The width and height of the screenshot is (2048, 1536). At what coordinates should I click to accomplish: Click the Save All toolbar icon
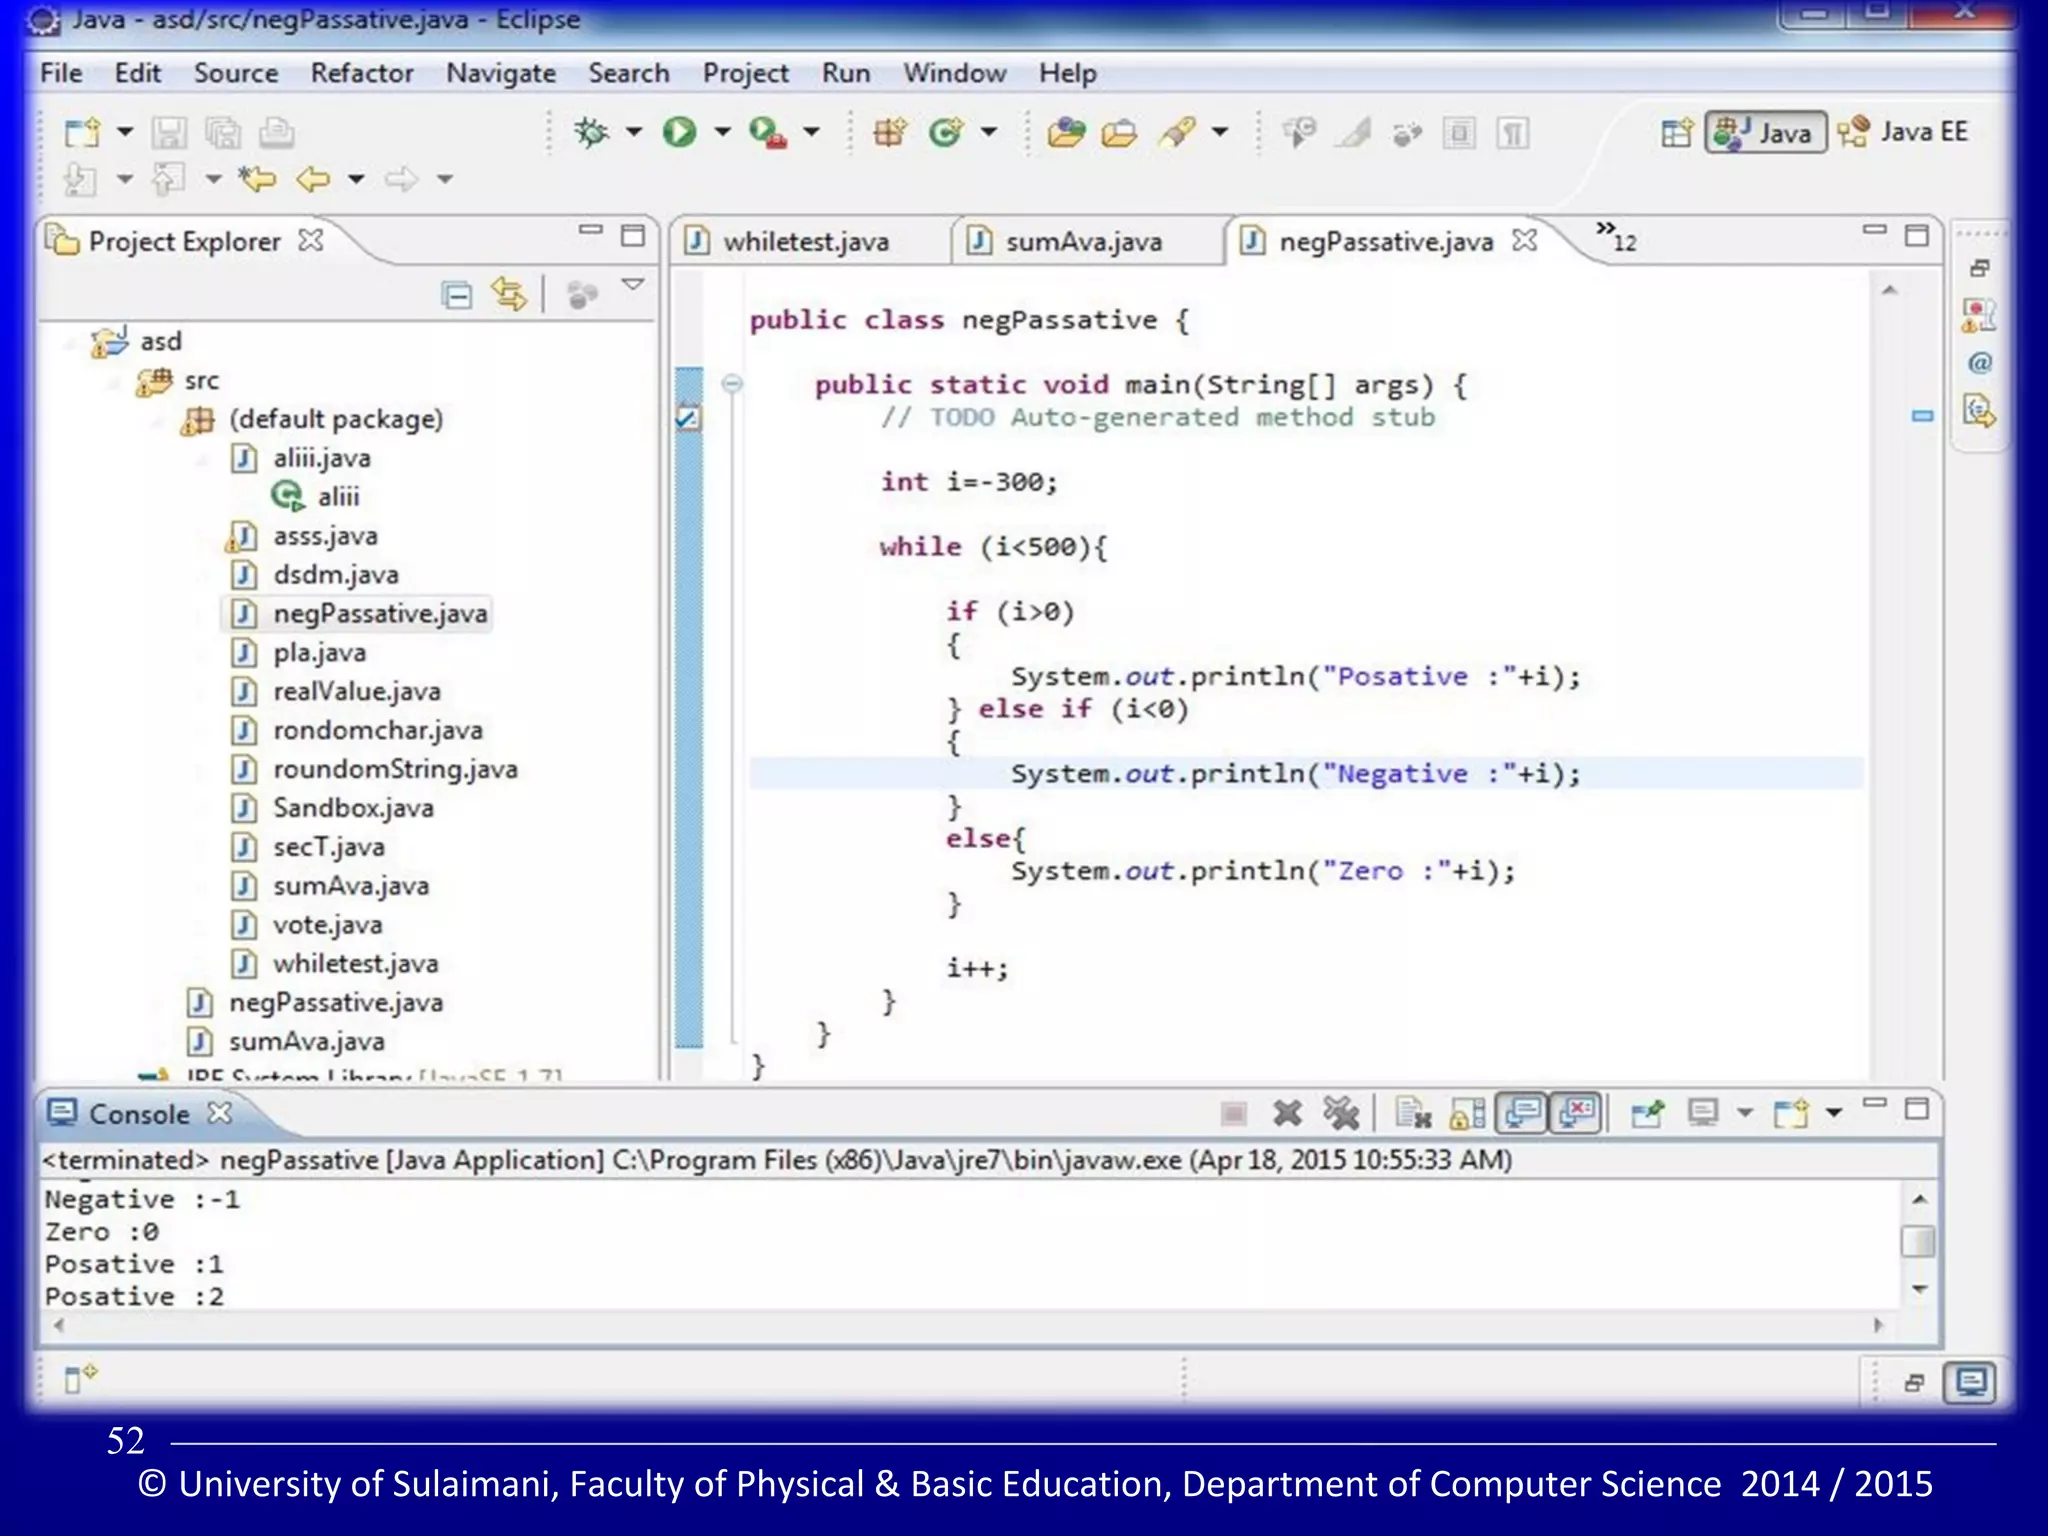click(x=223, y=133)
